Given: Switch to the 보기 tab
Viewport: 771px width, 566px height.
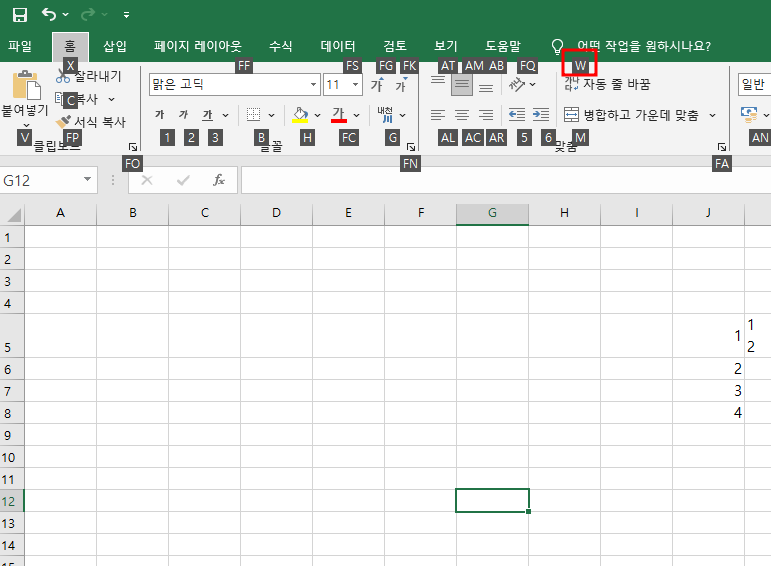Looking at the screenshot, I should (x=446, y=46).
